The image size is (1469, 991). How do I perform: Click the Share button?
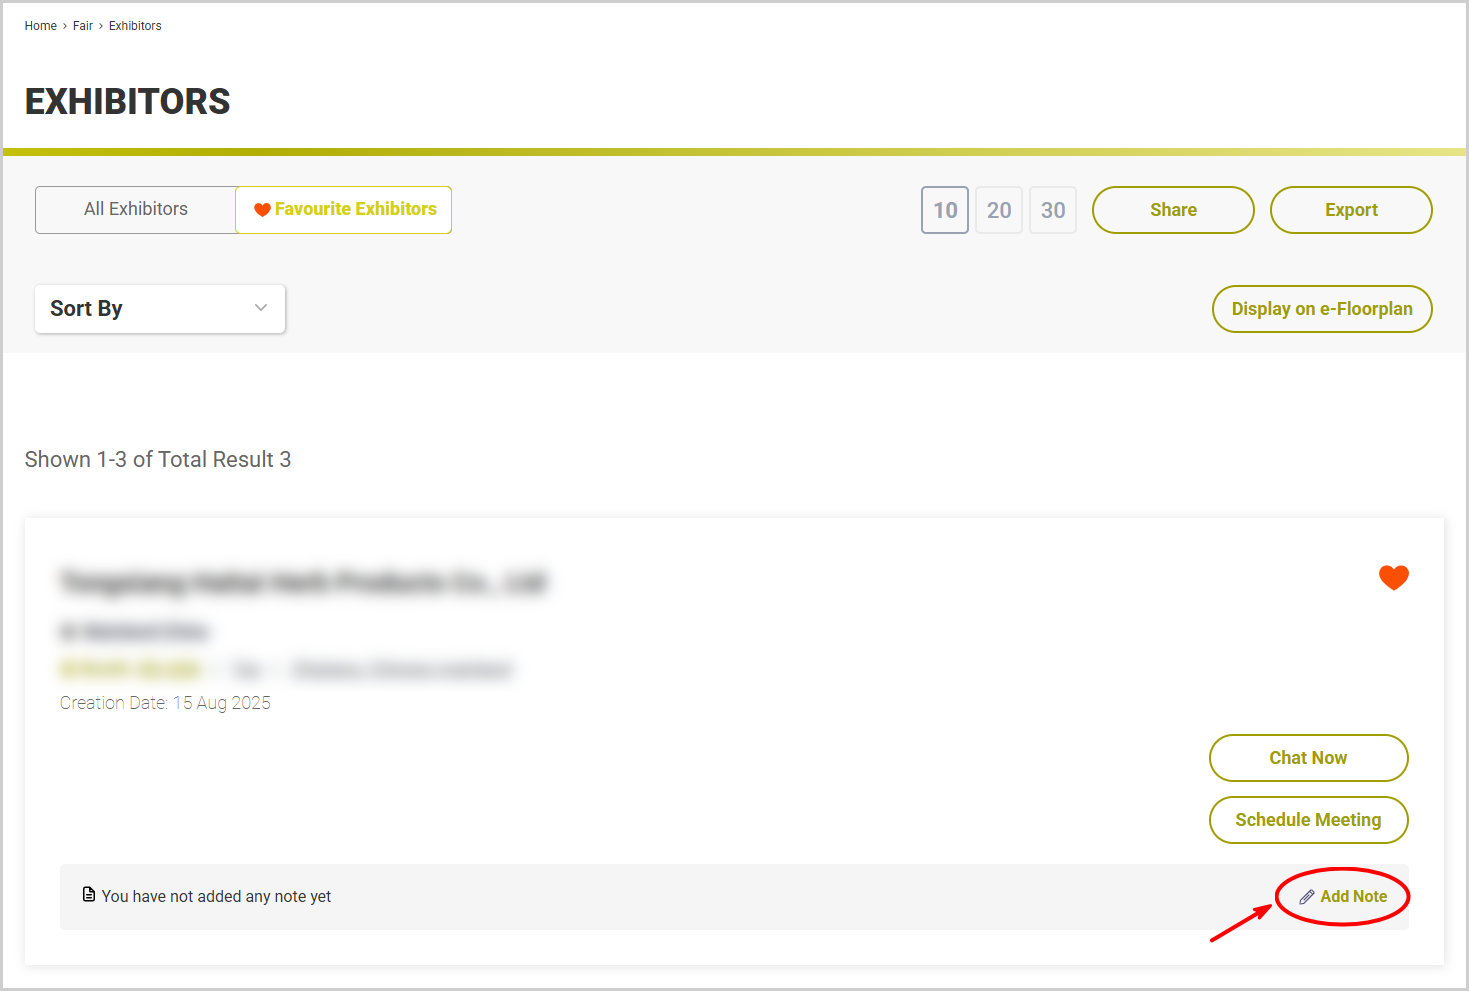pos(1173,210)
